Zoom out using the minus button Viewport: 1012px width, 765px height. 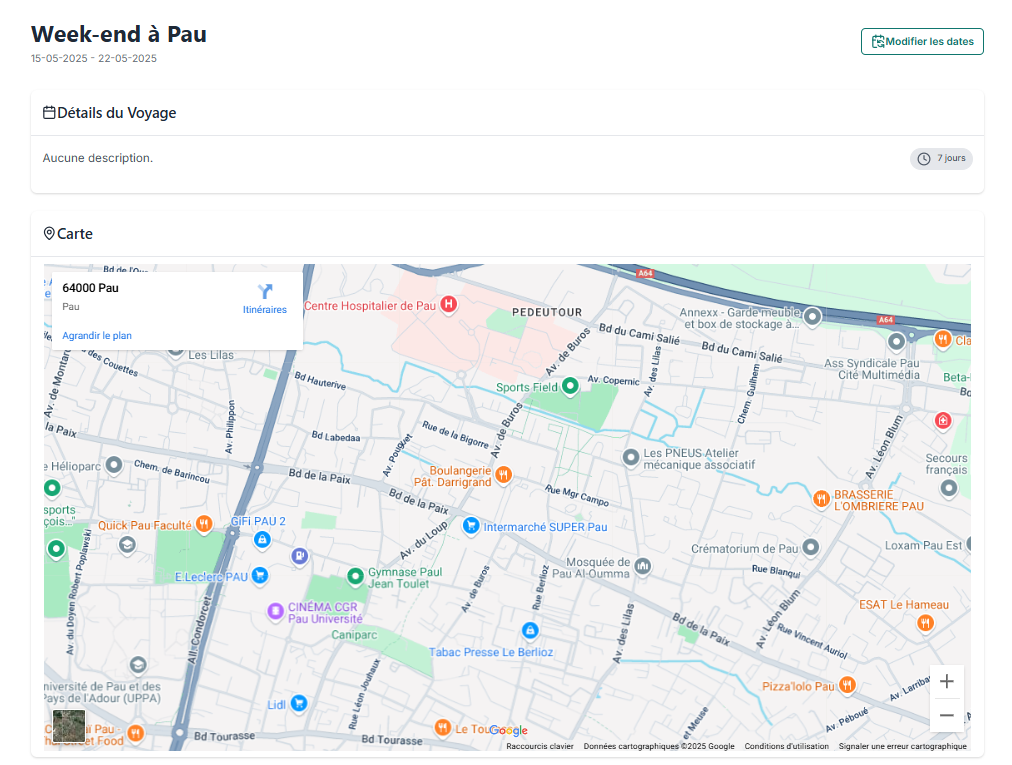coord(946,715)
